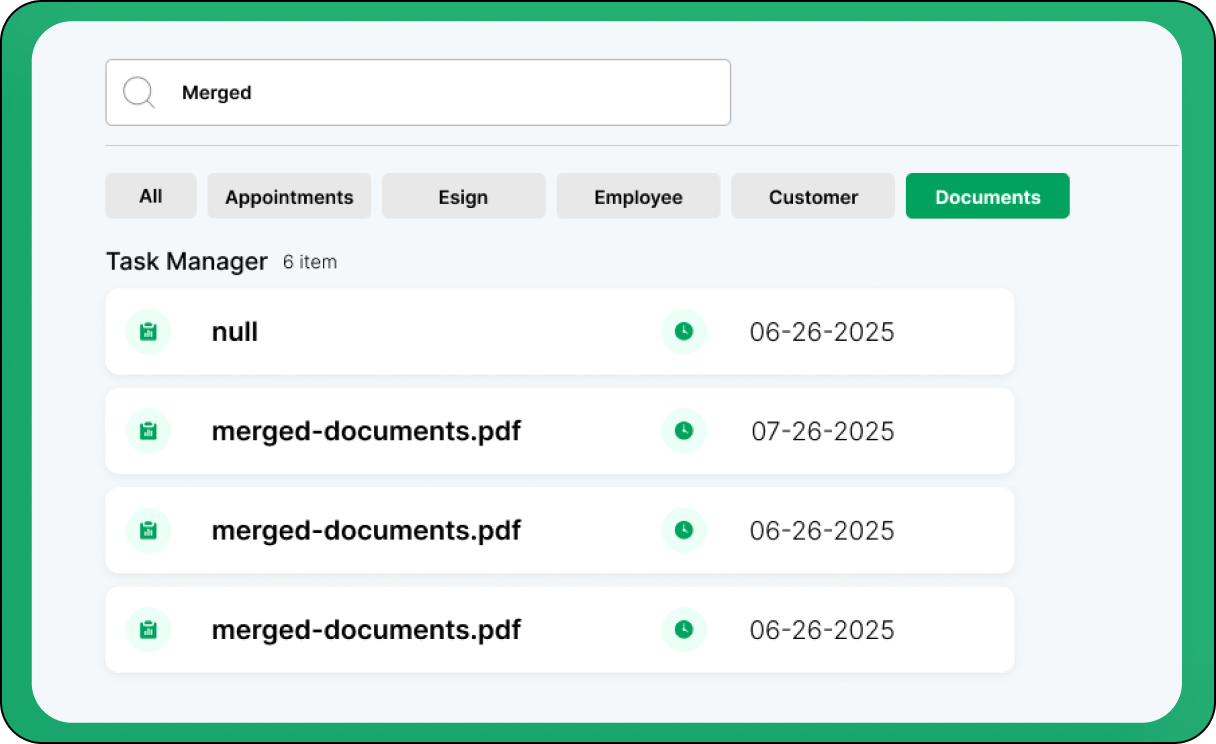This screenshot has width=1216, height=744.
Task: Switch to the All filter tab
Action: point(151,196)
